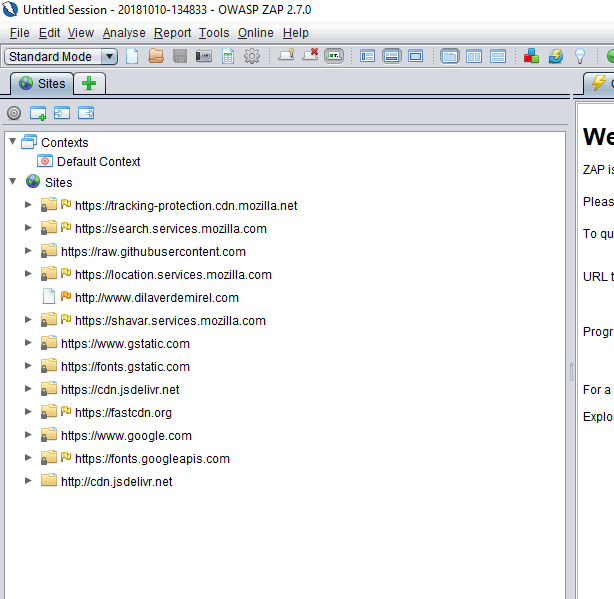Open the Tools menu
Viewport: 614px width, 599px height.
point(214,33)
